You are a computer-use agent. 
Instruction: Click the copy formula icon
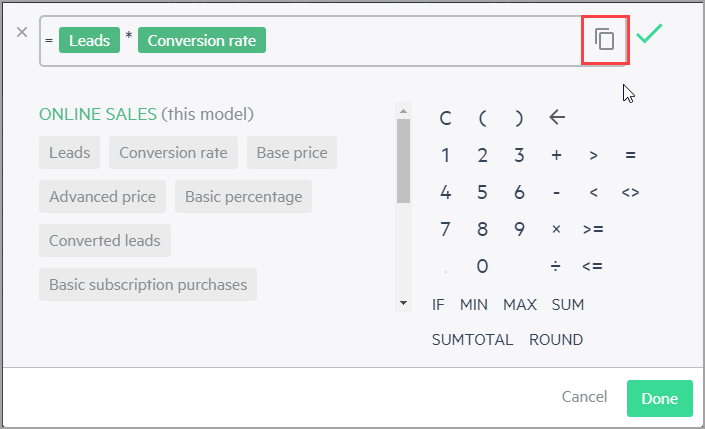(604, 39)
